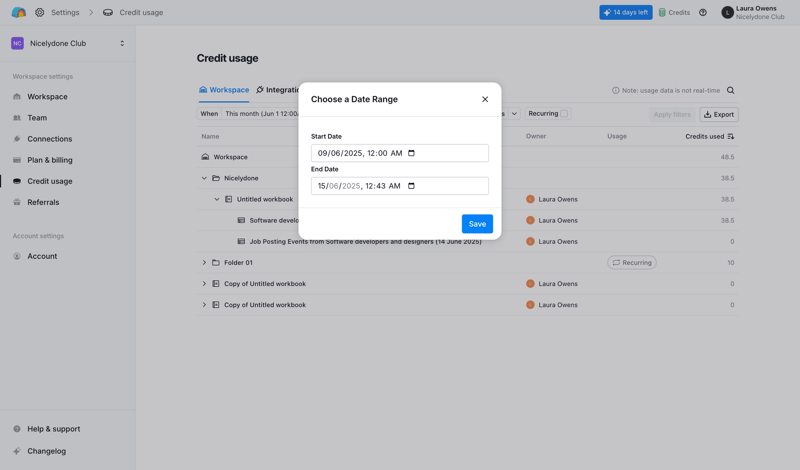Viewport: 800px width, 470px height.
Task: Click the Recurring badge on Folder 01
Action: [x=632, y=262]
